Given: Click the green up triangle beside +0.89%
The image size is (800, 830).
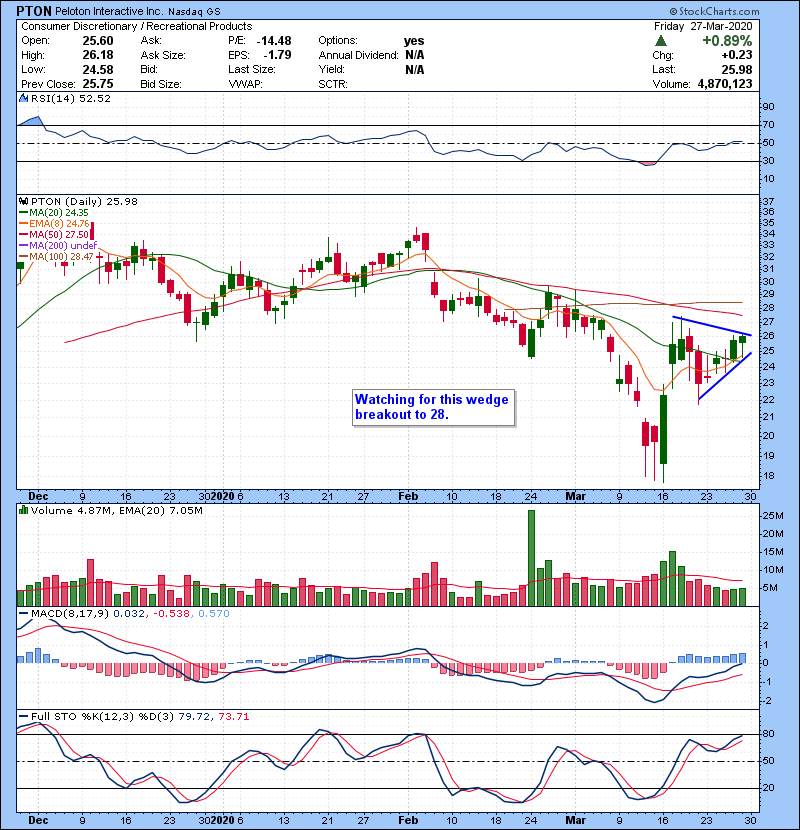Looking at the screenshot, I should 661,41.
